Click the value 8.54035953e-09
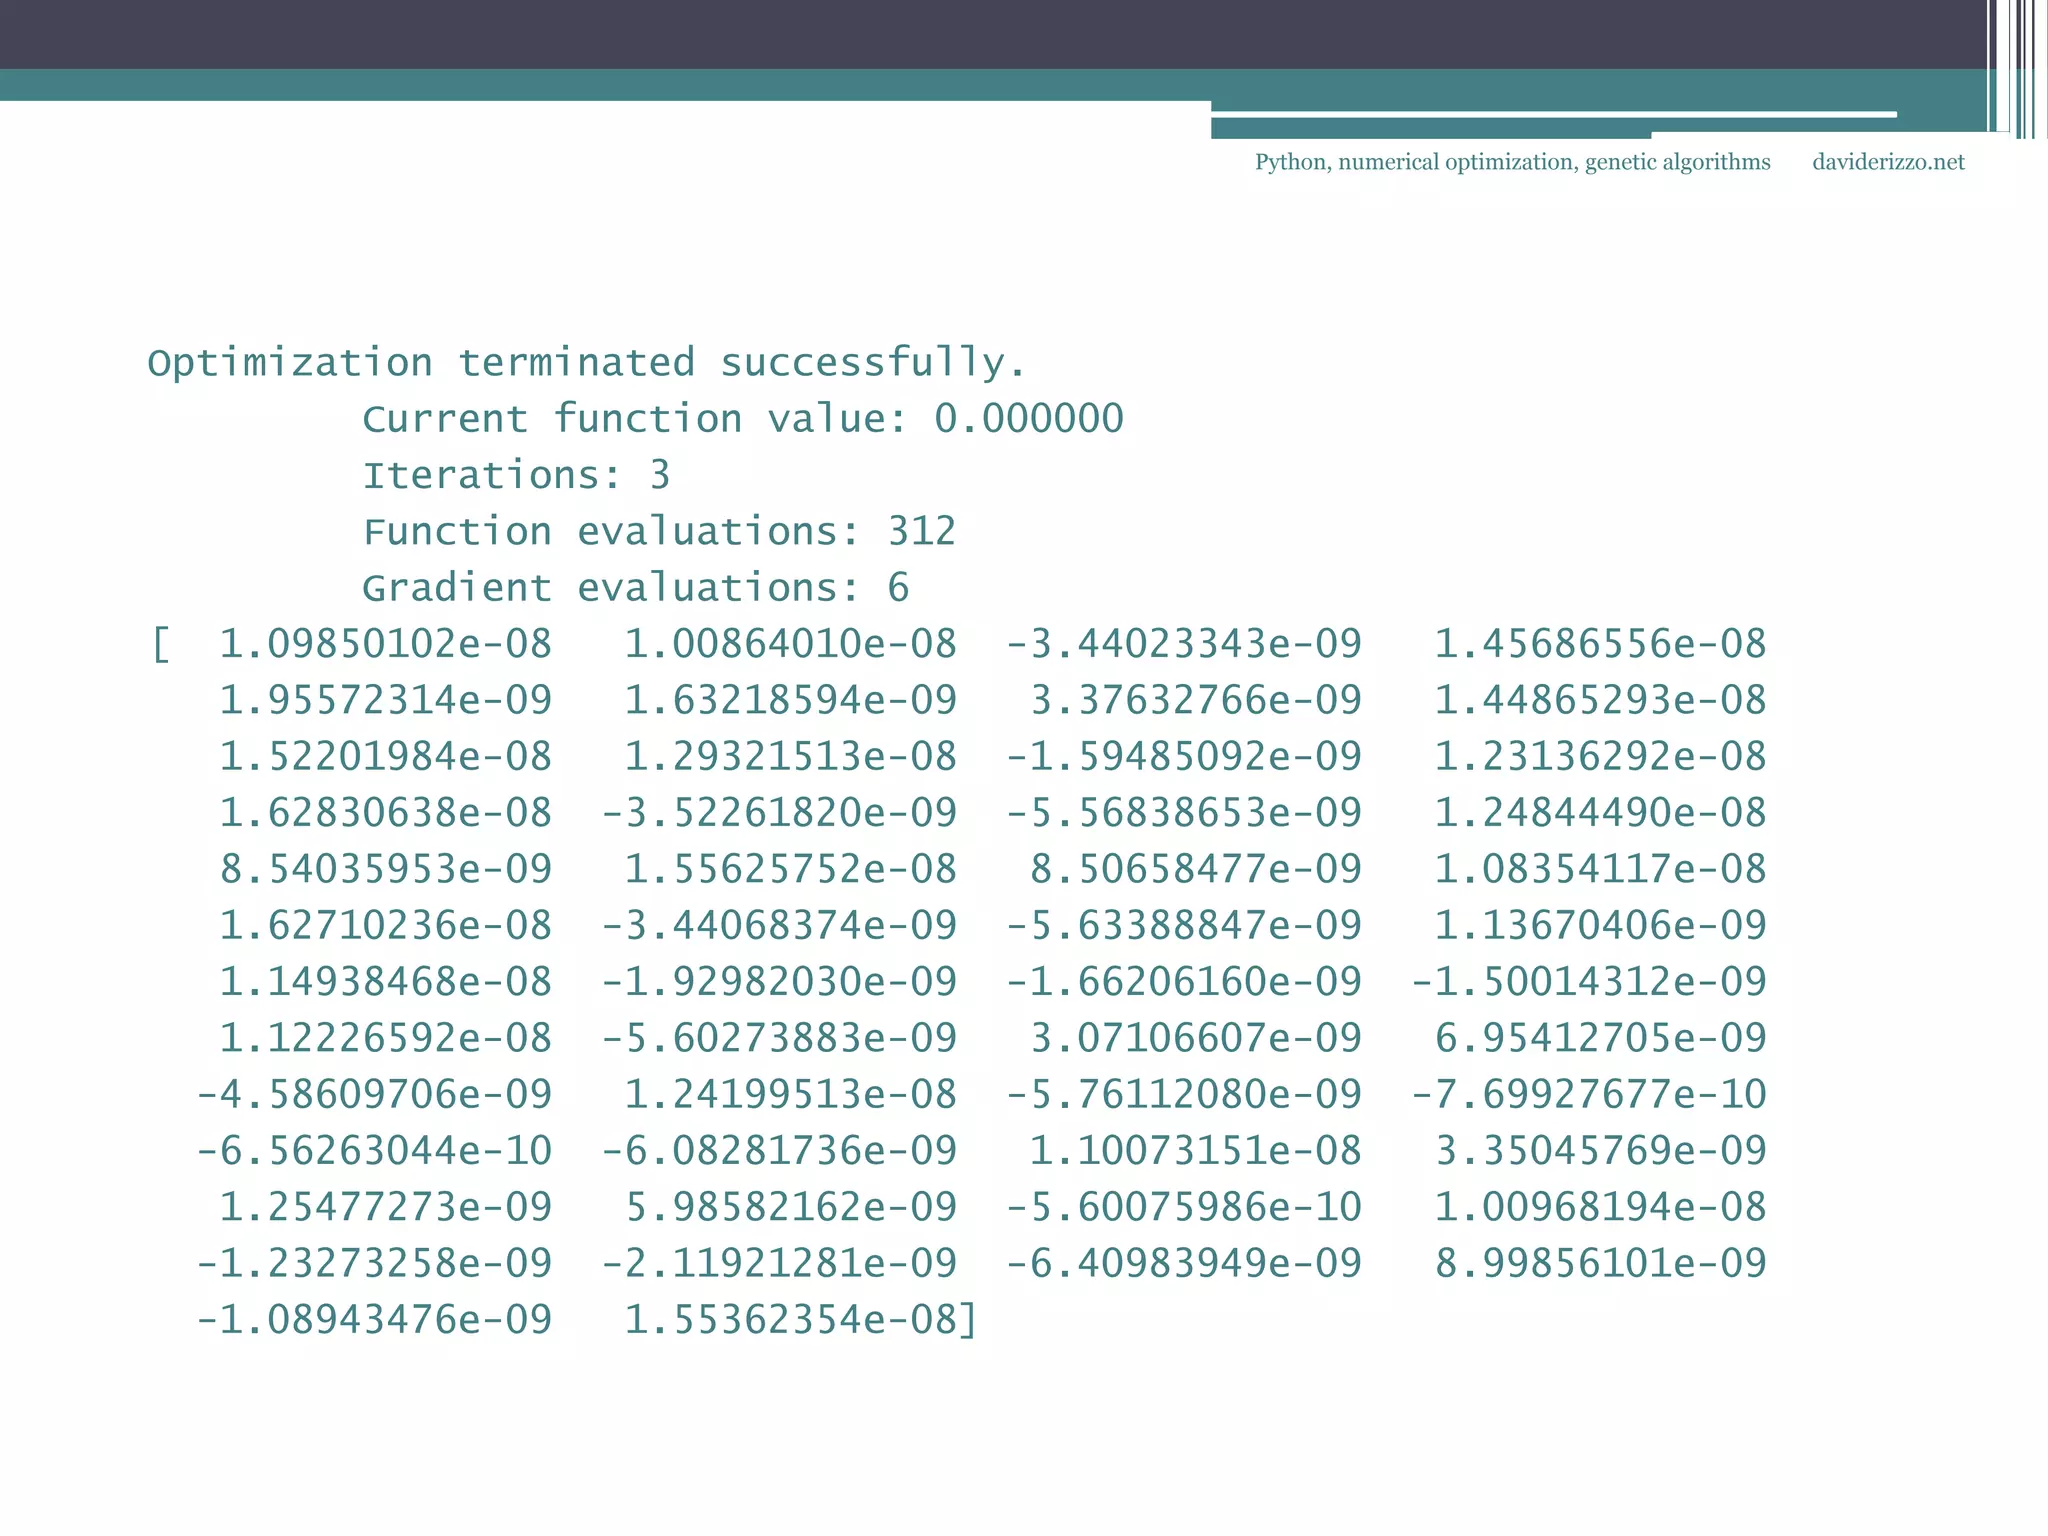The height and width of the screenshot is (1536, 2048). pos(386,869)
